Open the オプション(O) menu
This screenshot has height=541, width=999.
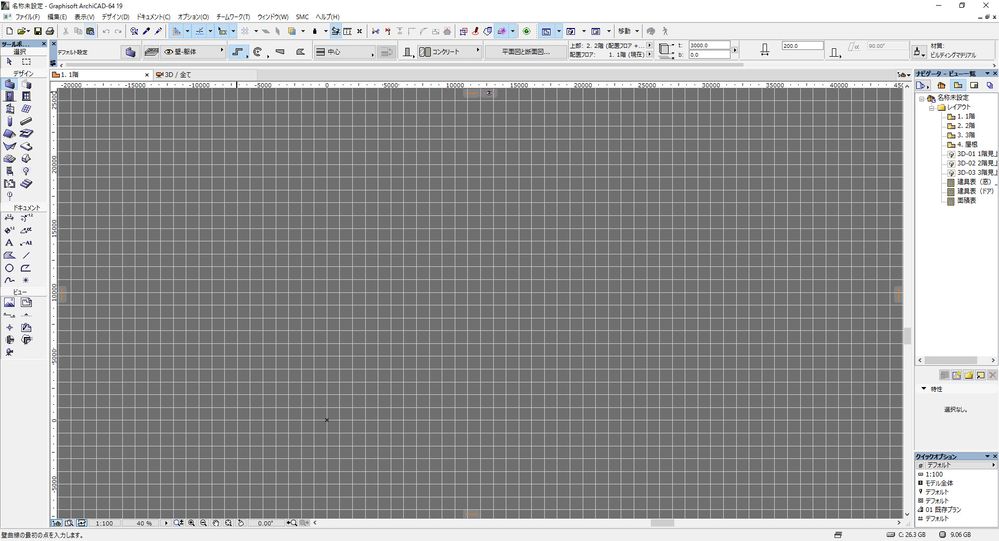click(x=193, y=17)
